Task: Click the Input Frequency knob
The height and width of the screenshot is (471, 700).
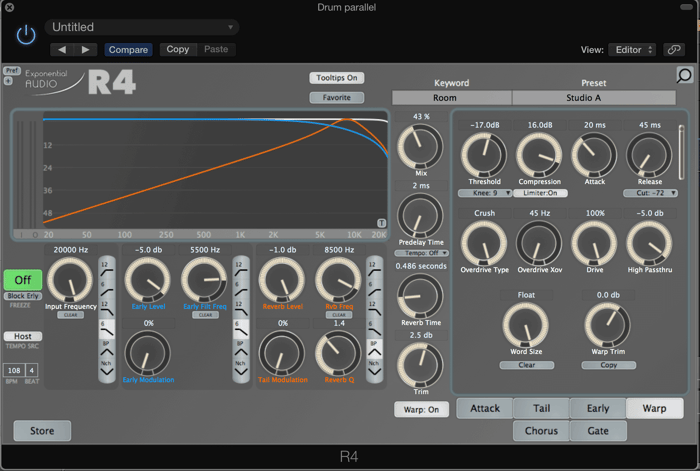Action: click(70, 280)
